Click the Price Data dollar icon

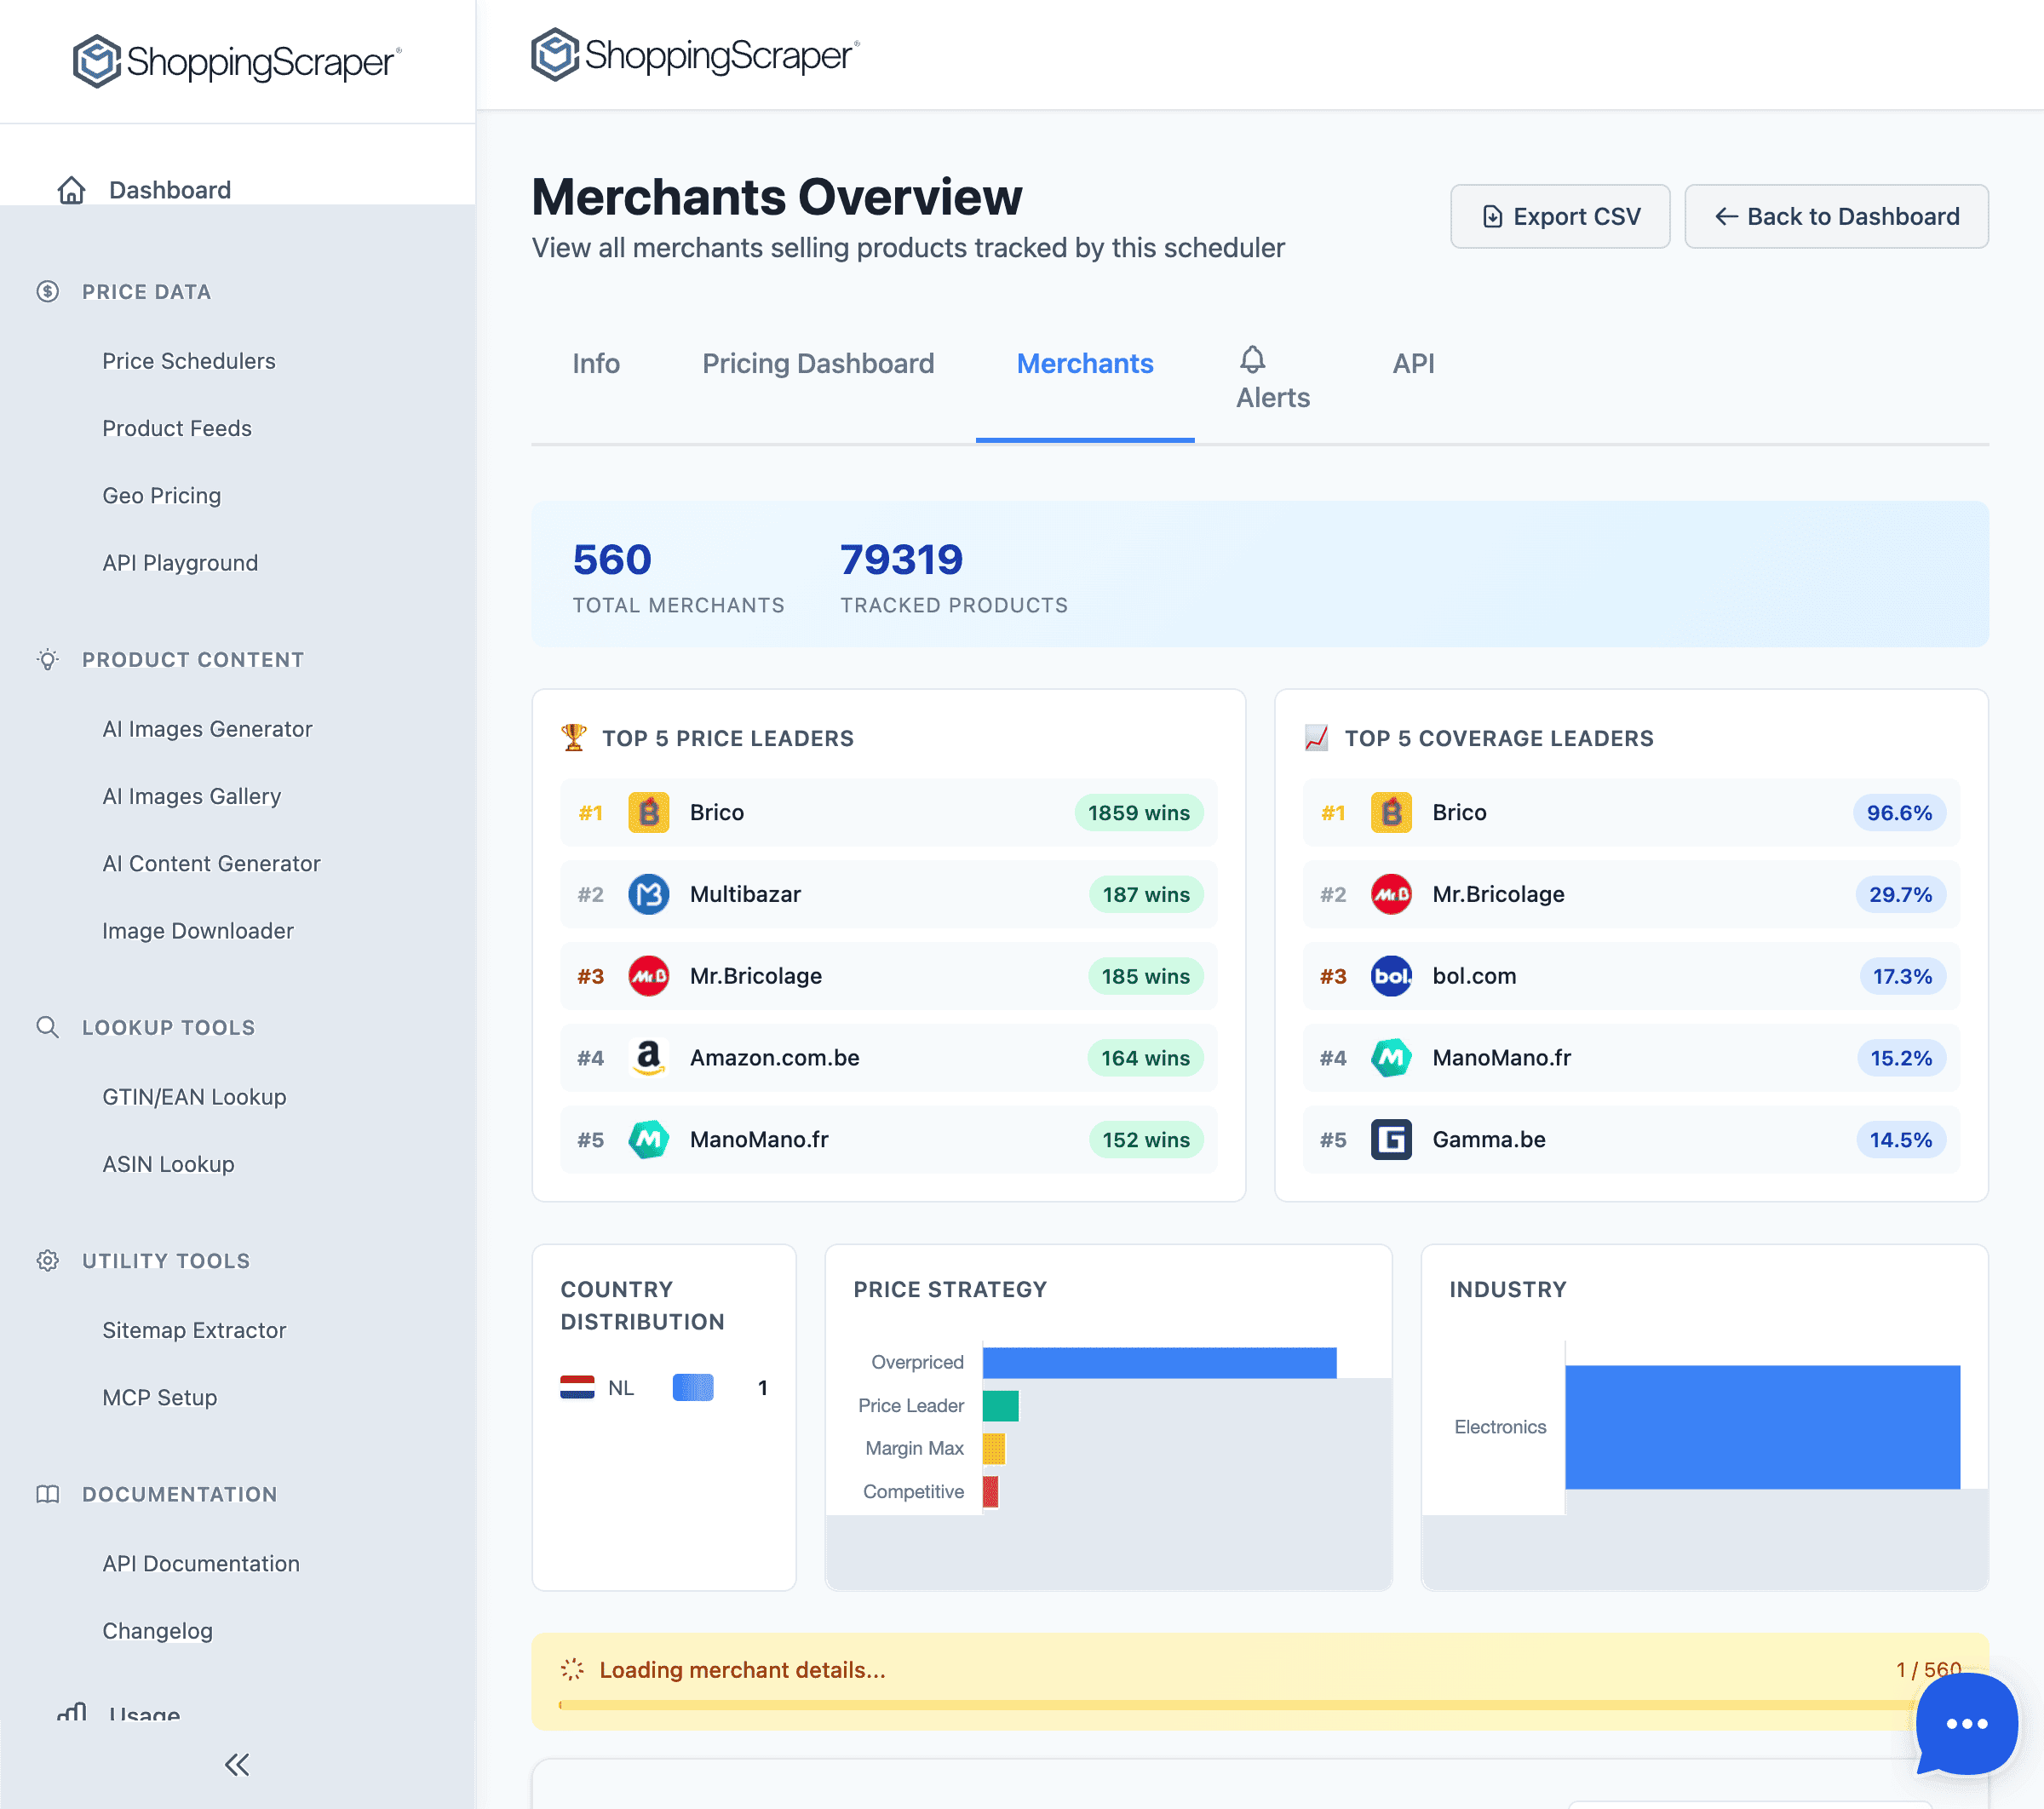48,292
